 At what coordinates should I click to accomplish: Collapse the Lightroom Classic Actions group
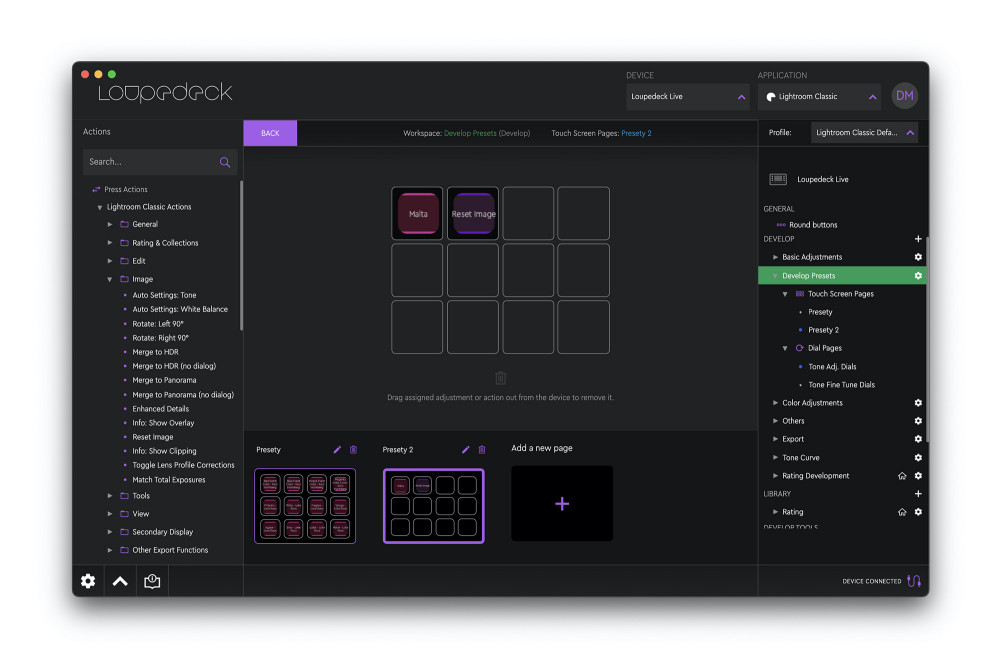point(99,207)
